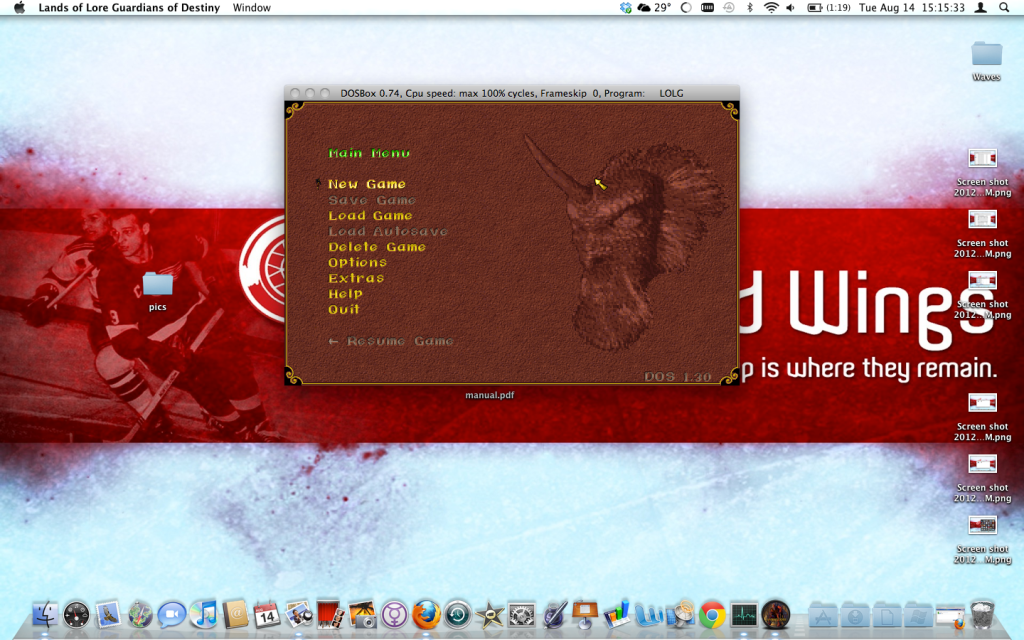Open Finder from the Dock
The height and width of the screenshot is (640, 1024).
[45, 615]
